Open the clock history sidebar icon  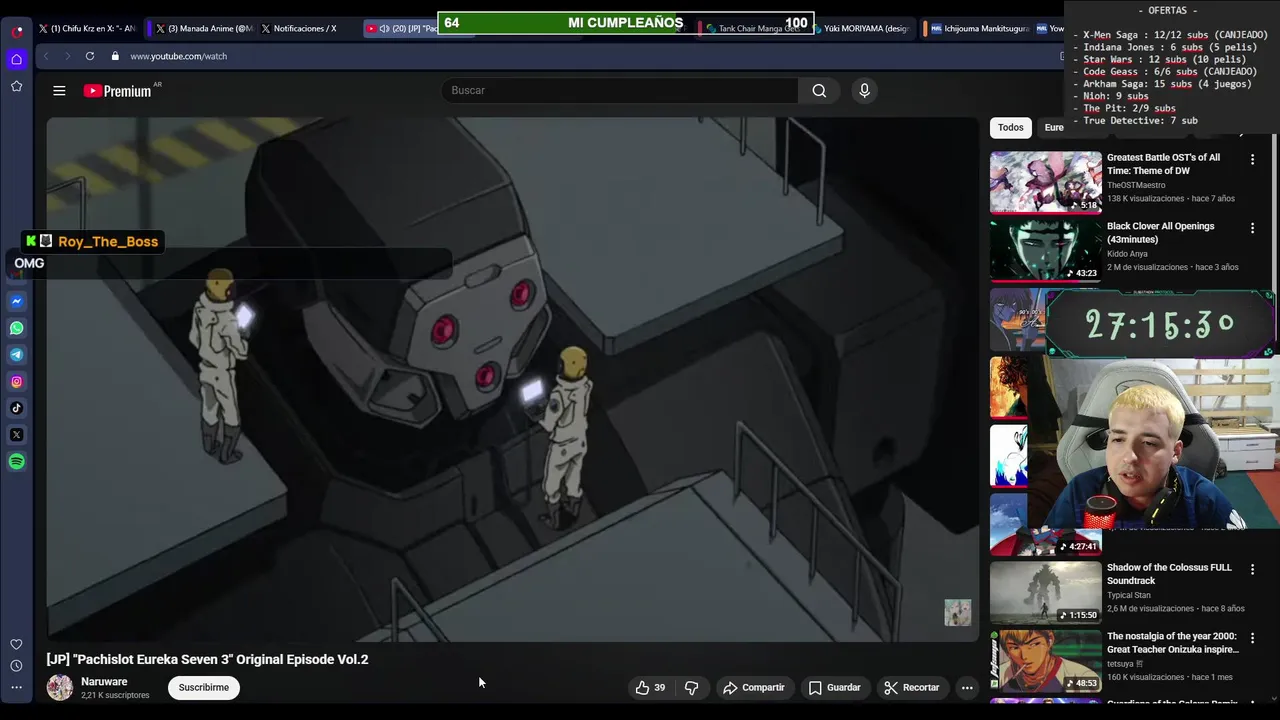pos(16,666)
